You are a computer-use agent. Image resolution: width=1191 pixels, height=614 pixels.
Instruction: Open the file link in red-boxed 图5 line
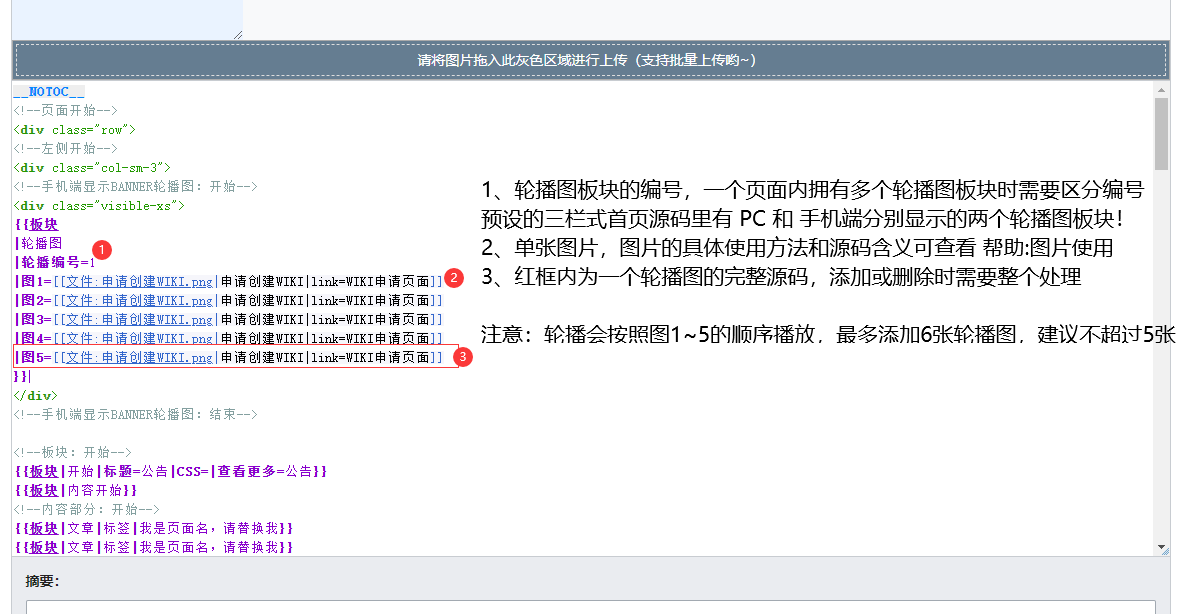click(x=138, y=357)
